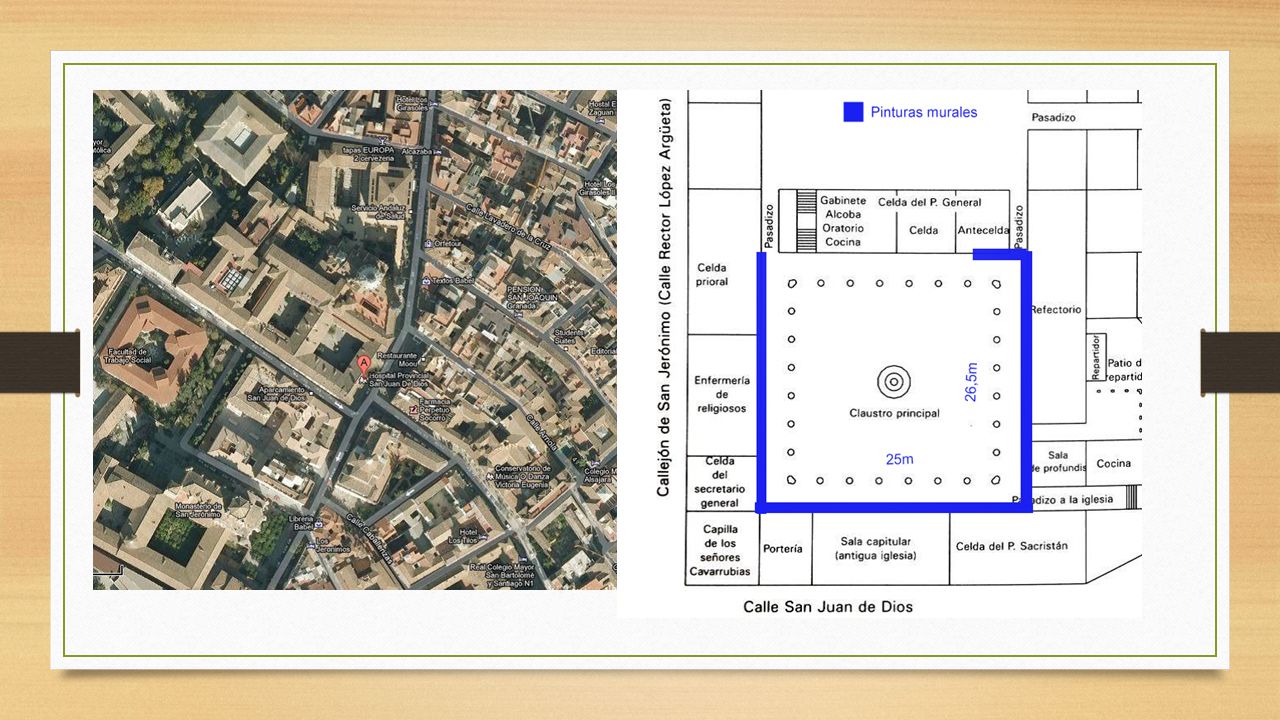Click the 'Students Suites' map label
Screen dimensions: 1280x720
tap(570, 336)
